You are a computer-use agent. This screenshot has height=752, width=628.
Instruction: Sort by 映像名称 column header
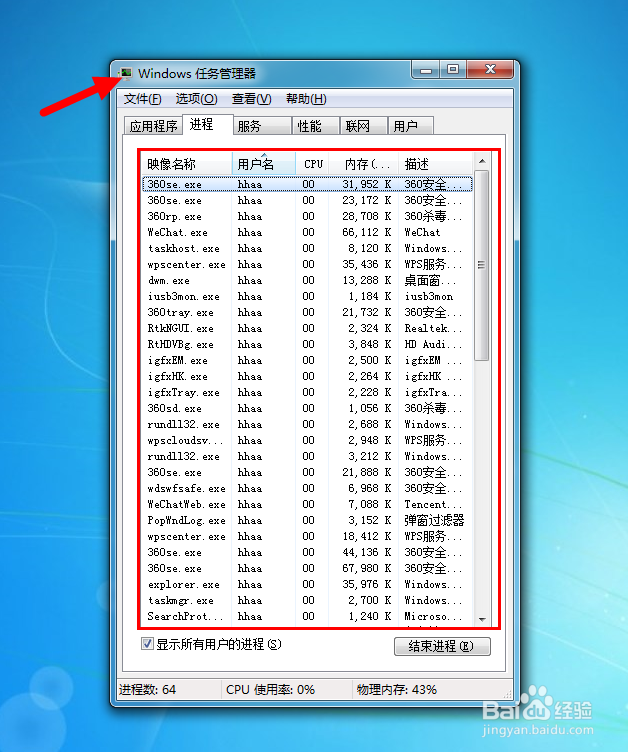coord(187,164)
